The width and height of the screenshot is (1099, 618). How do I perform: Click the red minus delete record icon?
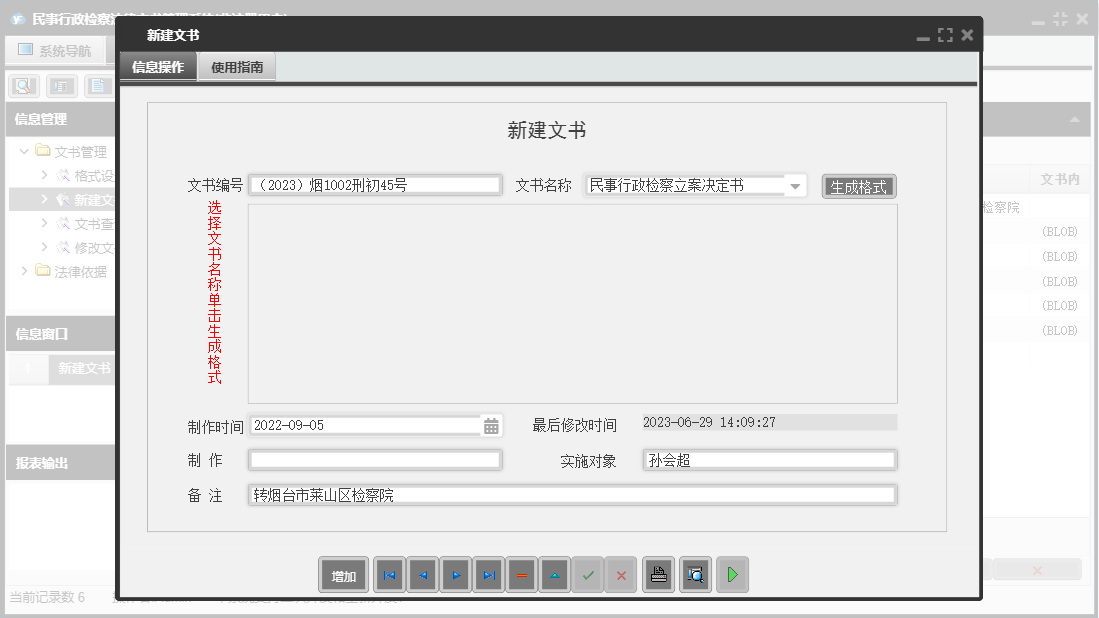point(521,574)
